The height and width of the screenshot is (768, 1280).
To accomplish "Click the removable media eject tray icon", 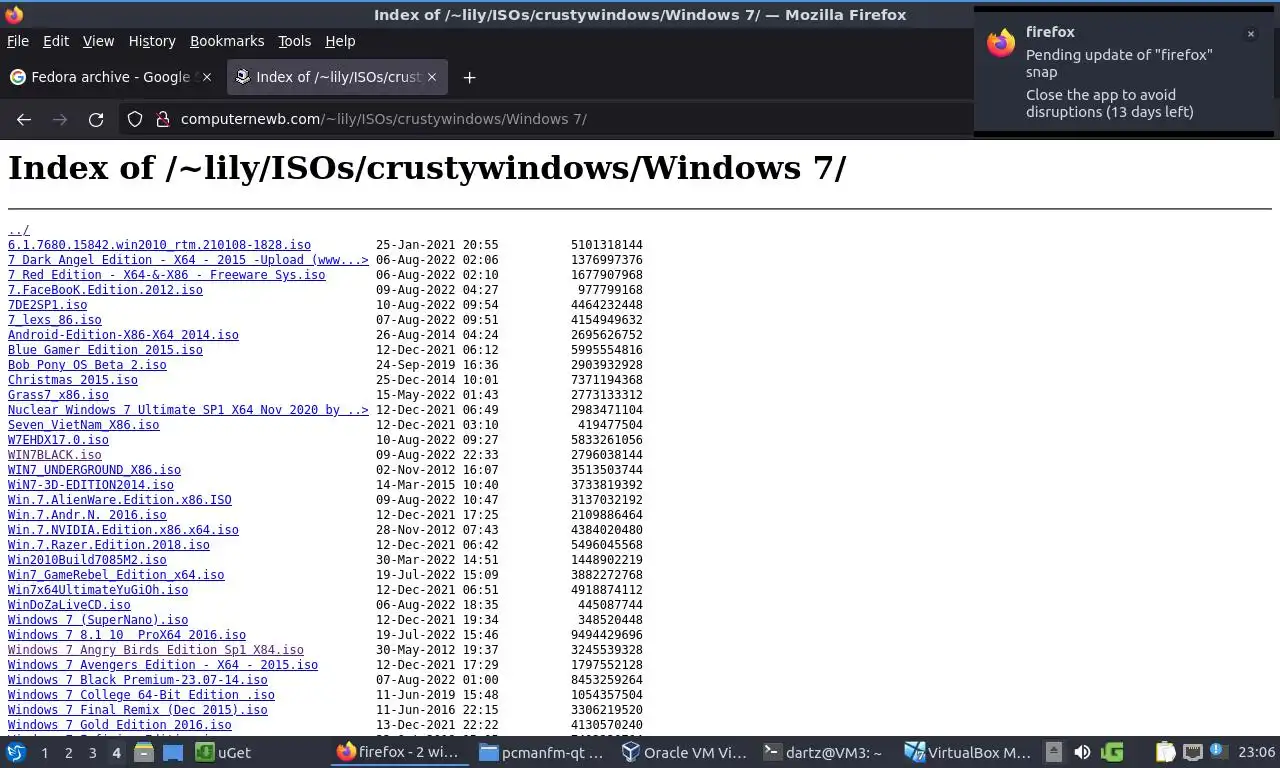I will 1054,752.
